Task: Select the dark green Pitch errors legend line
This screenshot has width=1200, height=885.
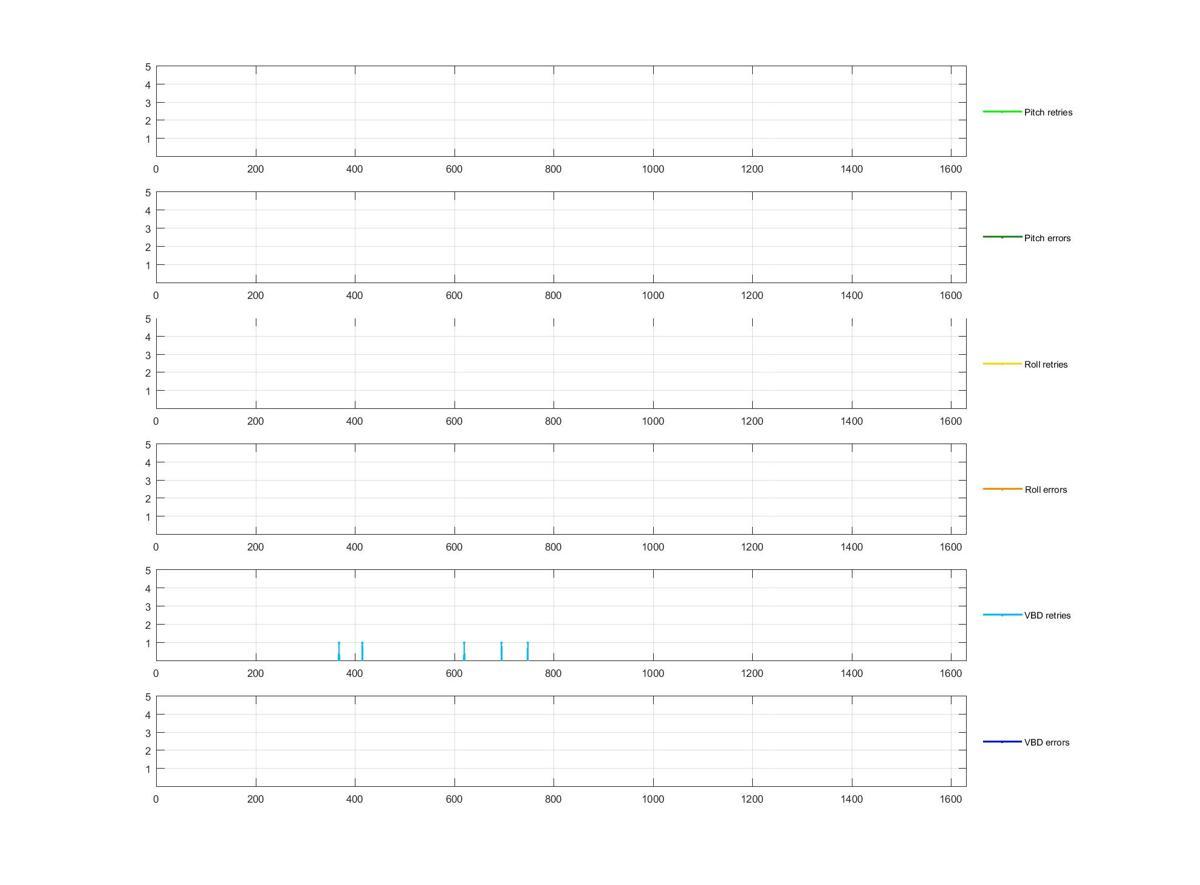Action: click(1002, 237)
